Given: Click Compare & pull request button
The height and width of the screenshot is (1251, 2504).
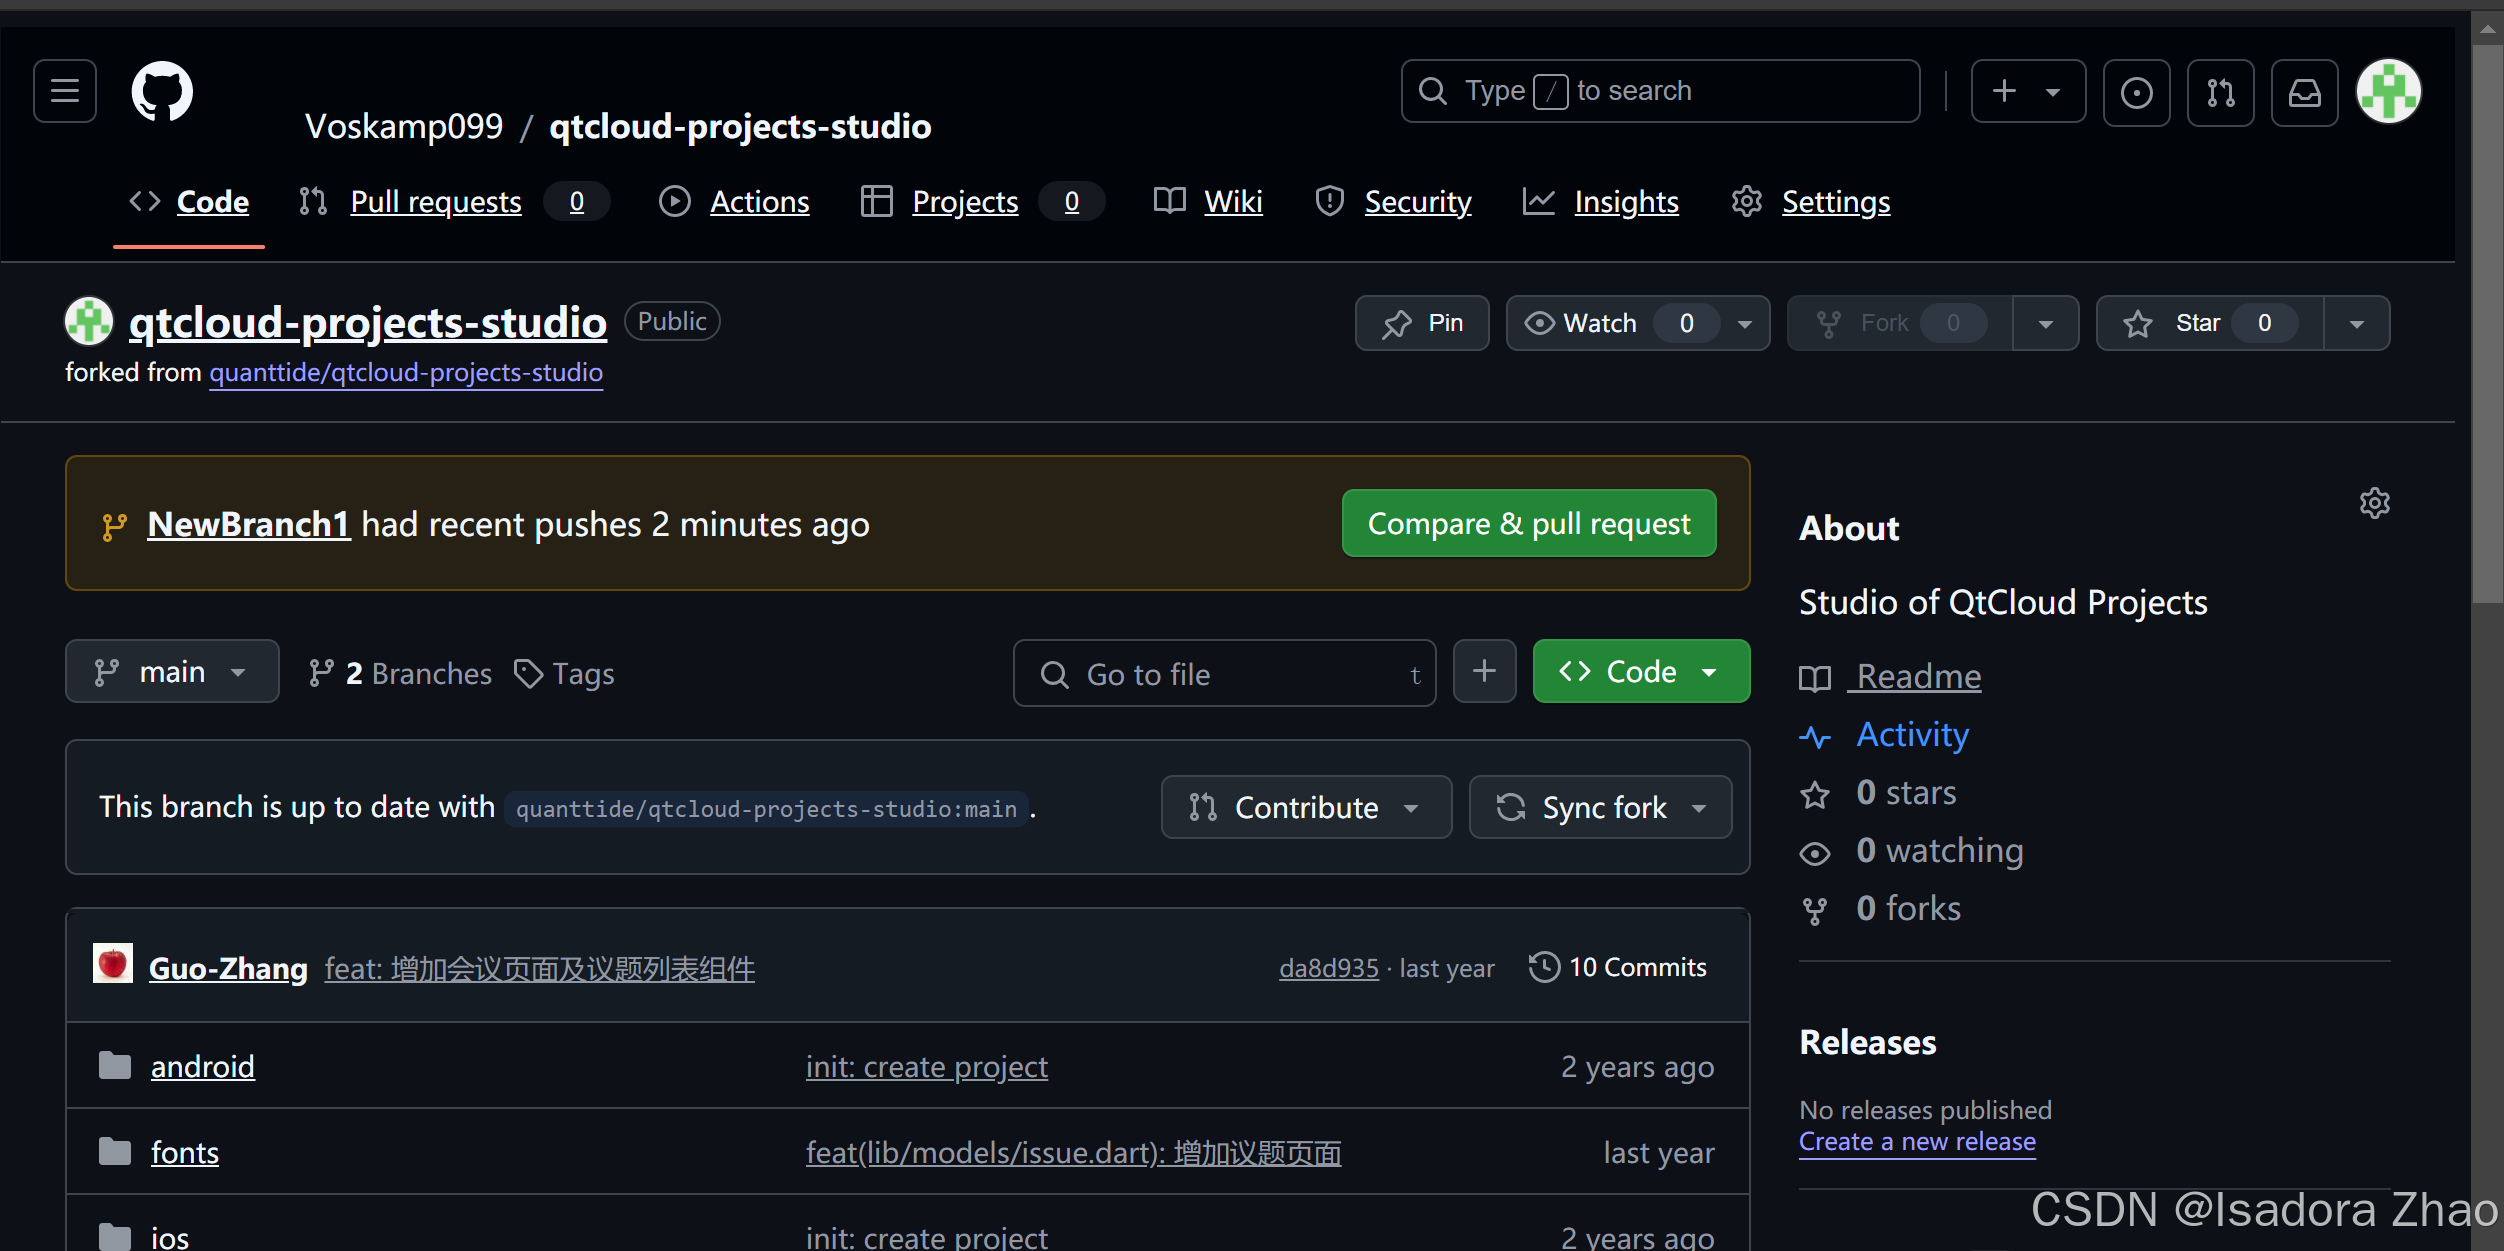Looking at the screenshot, I should point(1528,523).
